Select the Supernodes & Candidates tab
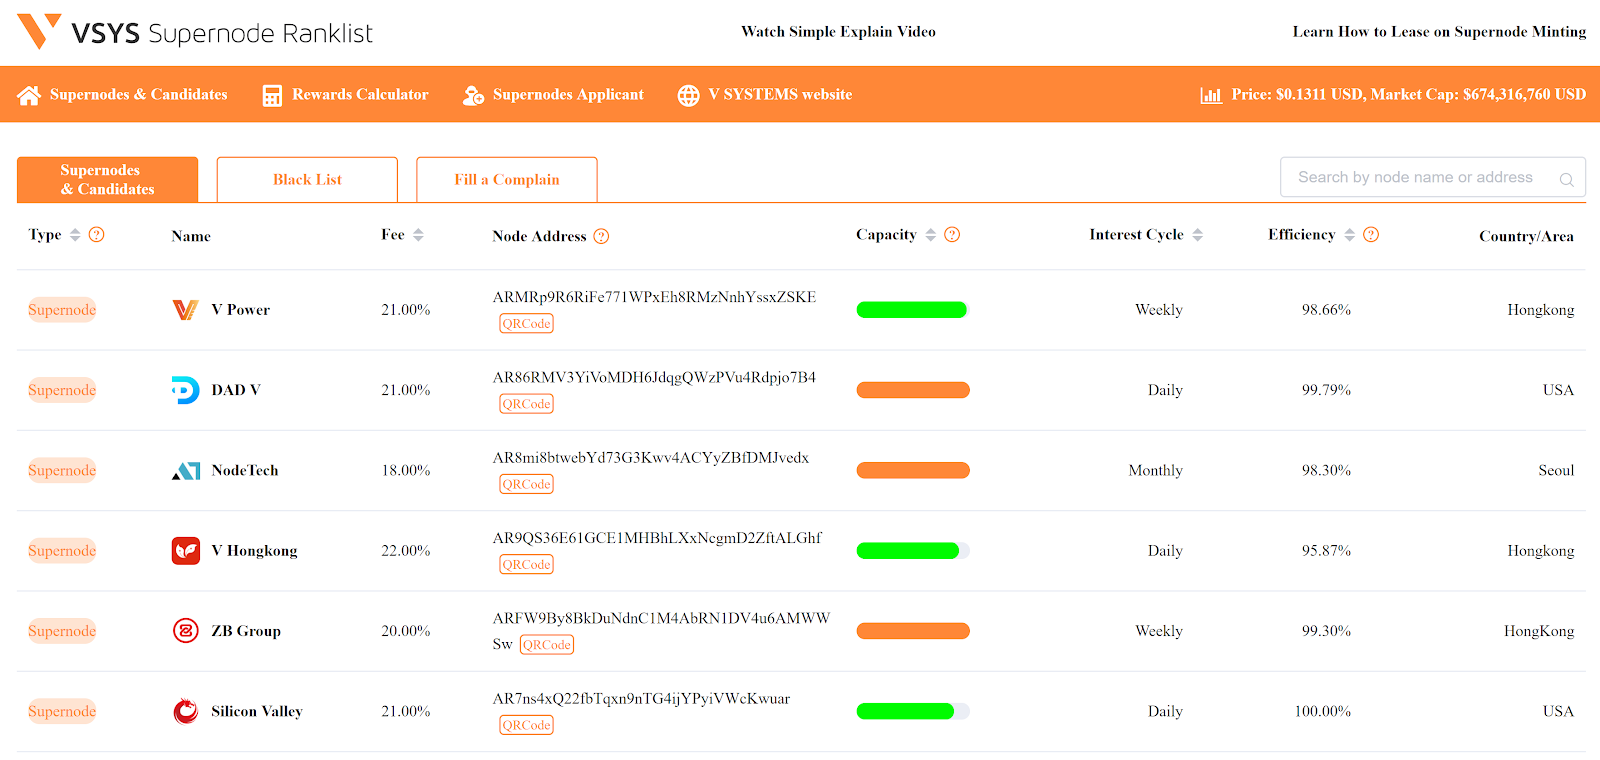Viewport: 1600px width, 760px height. [x=107, y=179]
